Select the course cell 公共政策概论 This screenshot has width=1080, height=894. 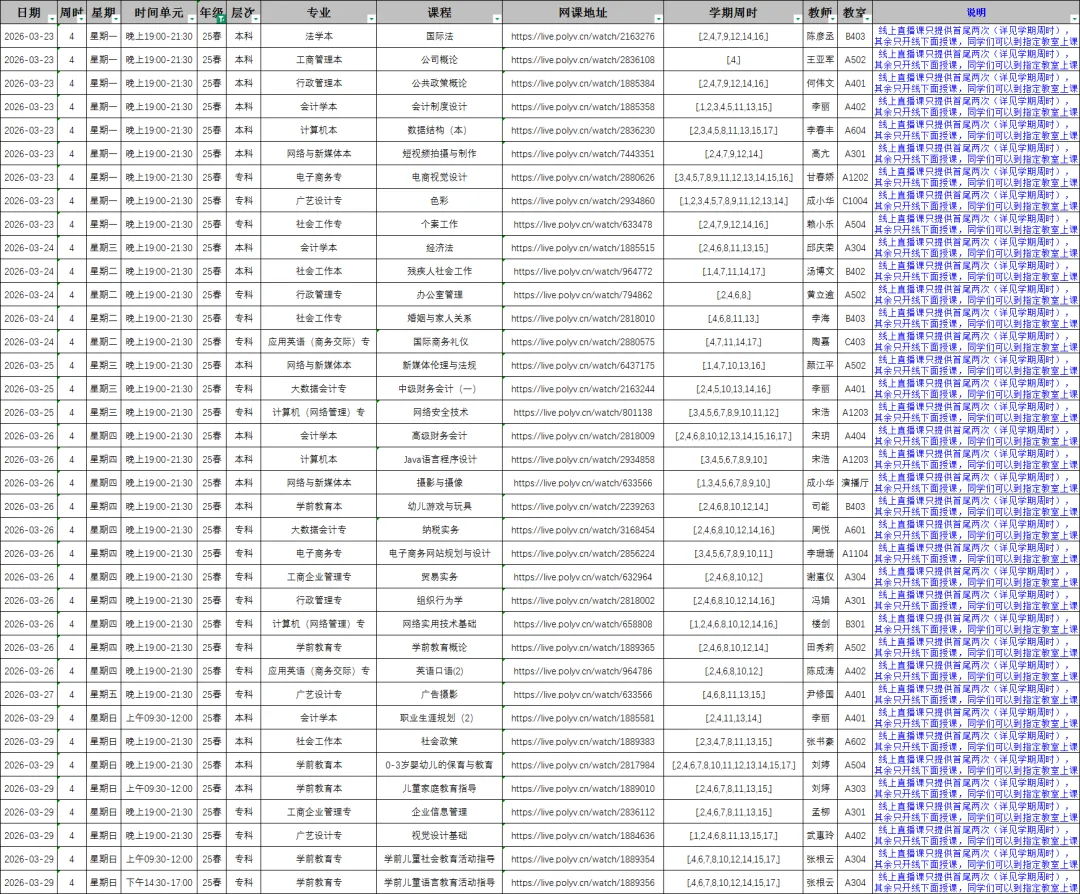[x=439, y=83]
